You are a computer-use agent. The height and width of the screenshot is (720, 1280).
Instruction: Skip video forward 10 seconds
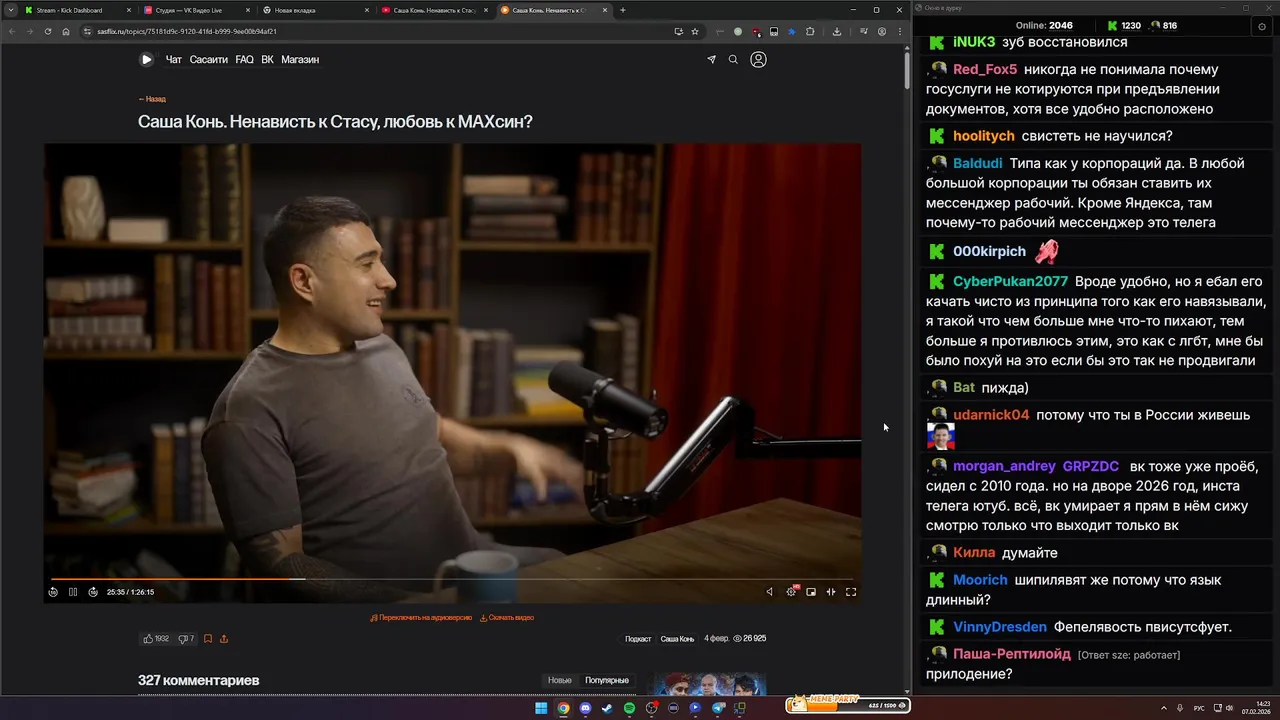pos(93,592)
